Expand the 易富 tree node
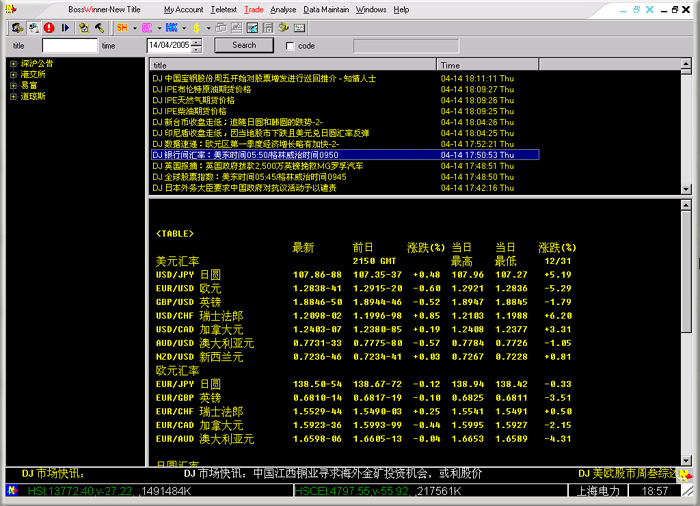Screen dimensions: 700x506 [x=13, y=85]
